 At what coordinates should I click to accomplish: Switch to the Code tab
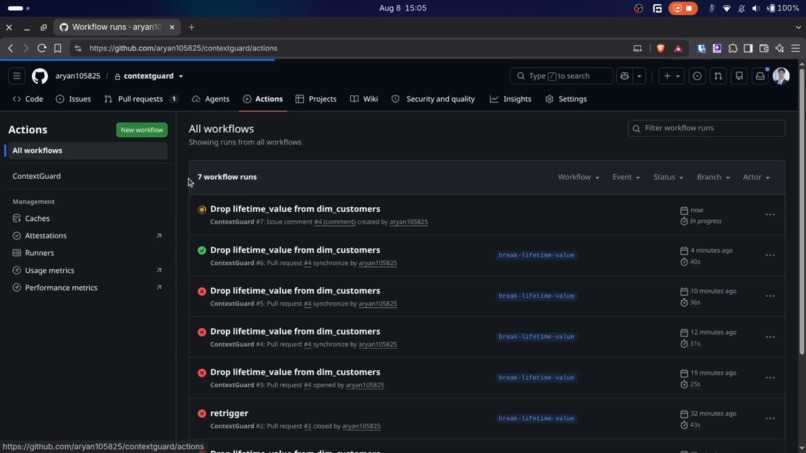click(x=28, y=99)
